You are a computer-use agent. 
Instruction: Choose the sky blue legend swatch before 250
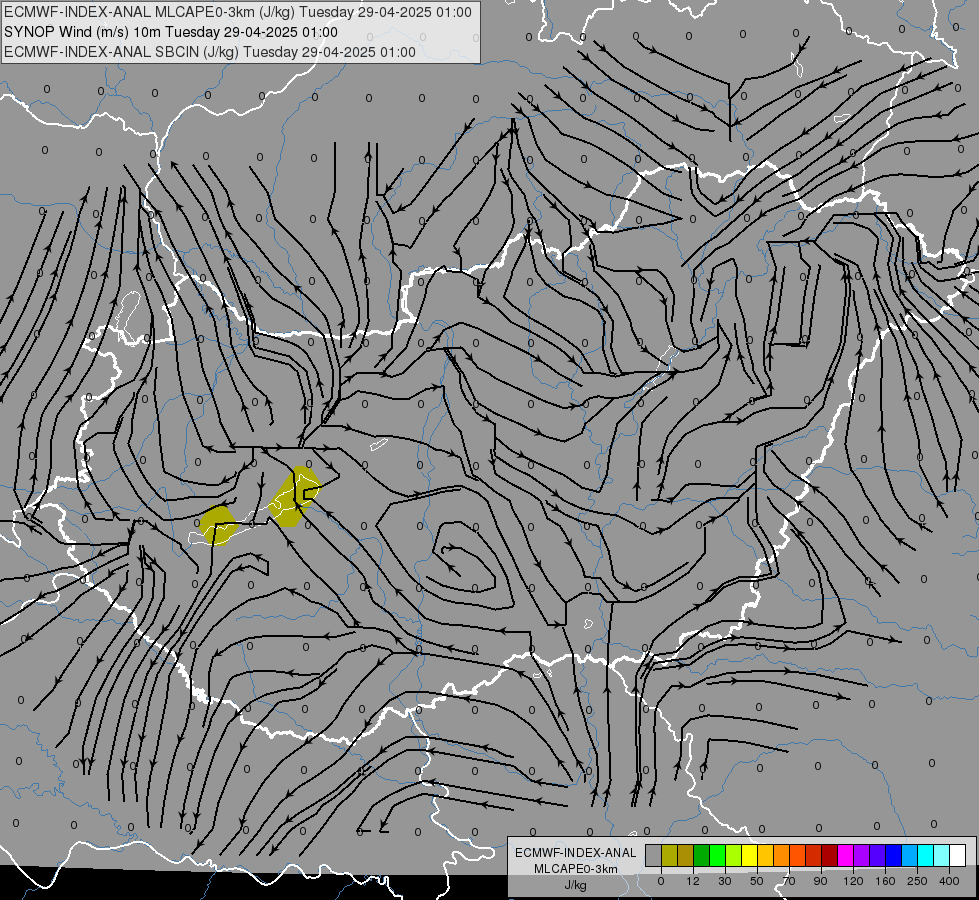click(909, 855)
